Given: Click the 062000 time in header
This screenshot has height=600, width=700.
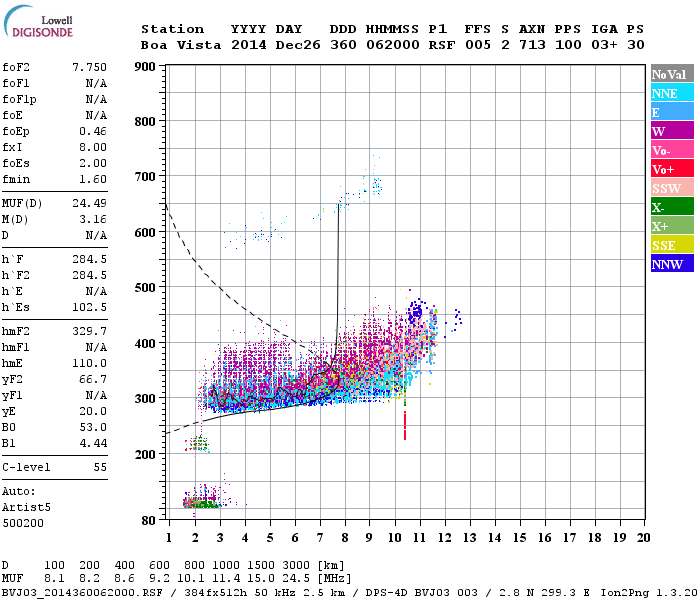Looking at the screenshot, I should tap(393, 45).
